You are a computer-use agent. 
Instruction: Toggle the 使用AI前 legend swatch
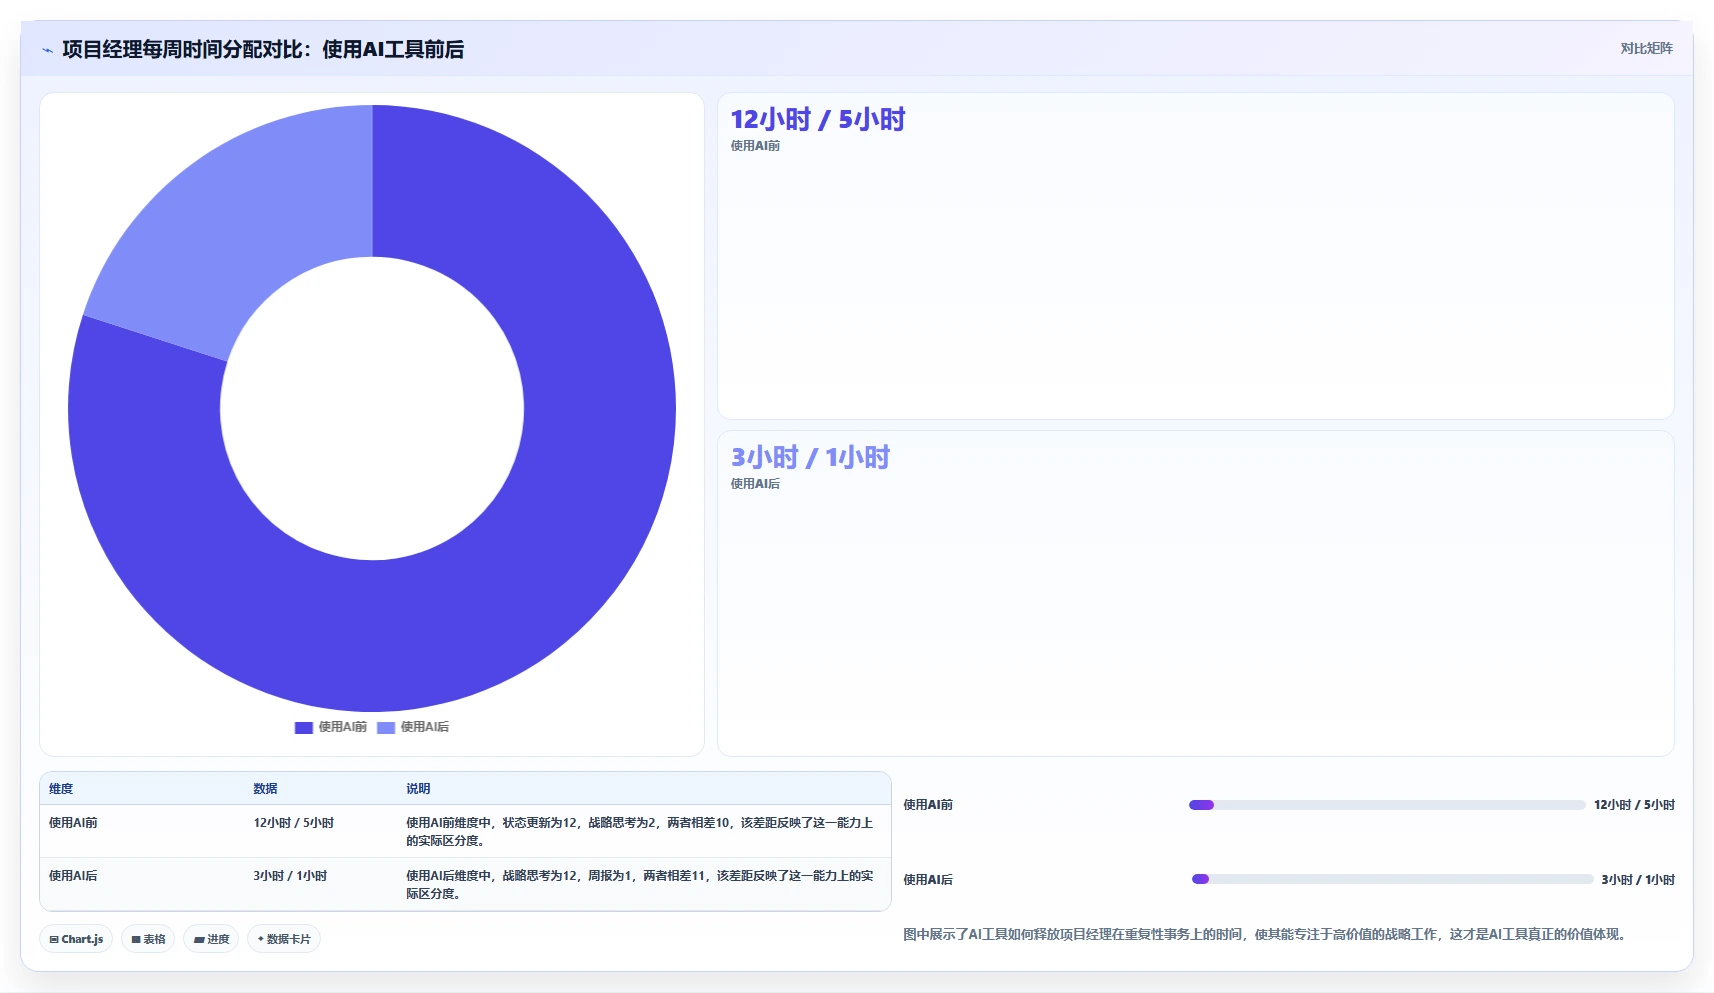coord(304,728)
